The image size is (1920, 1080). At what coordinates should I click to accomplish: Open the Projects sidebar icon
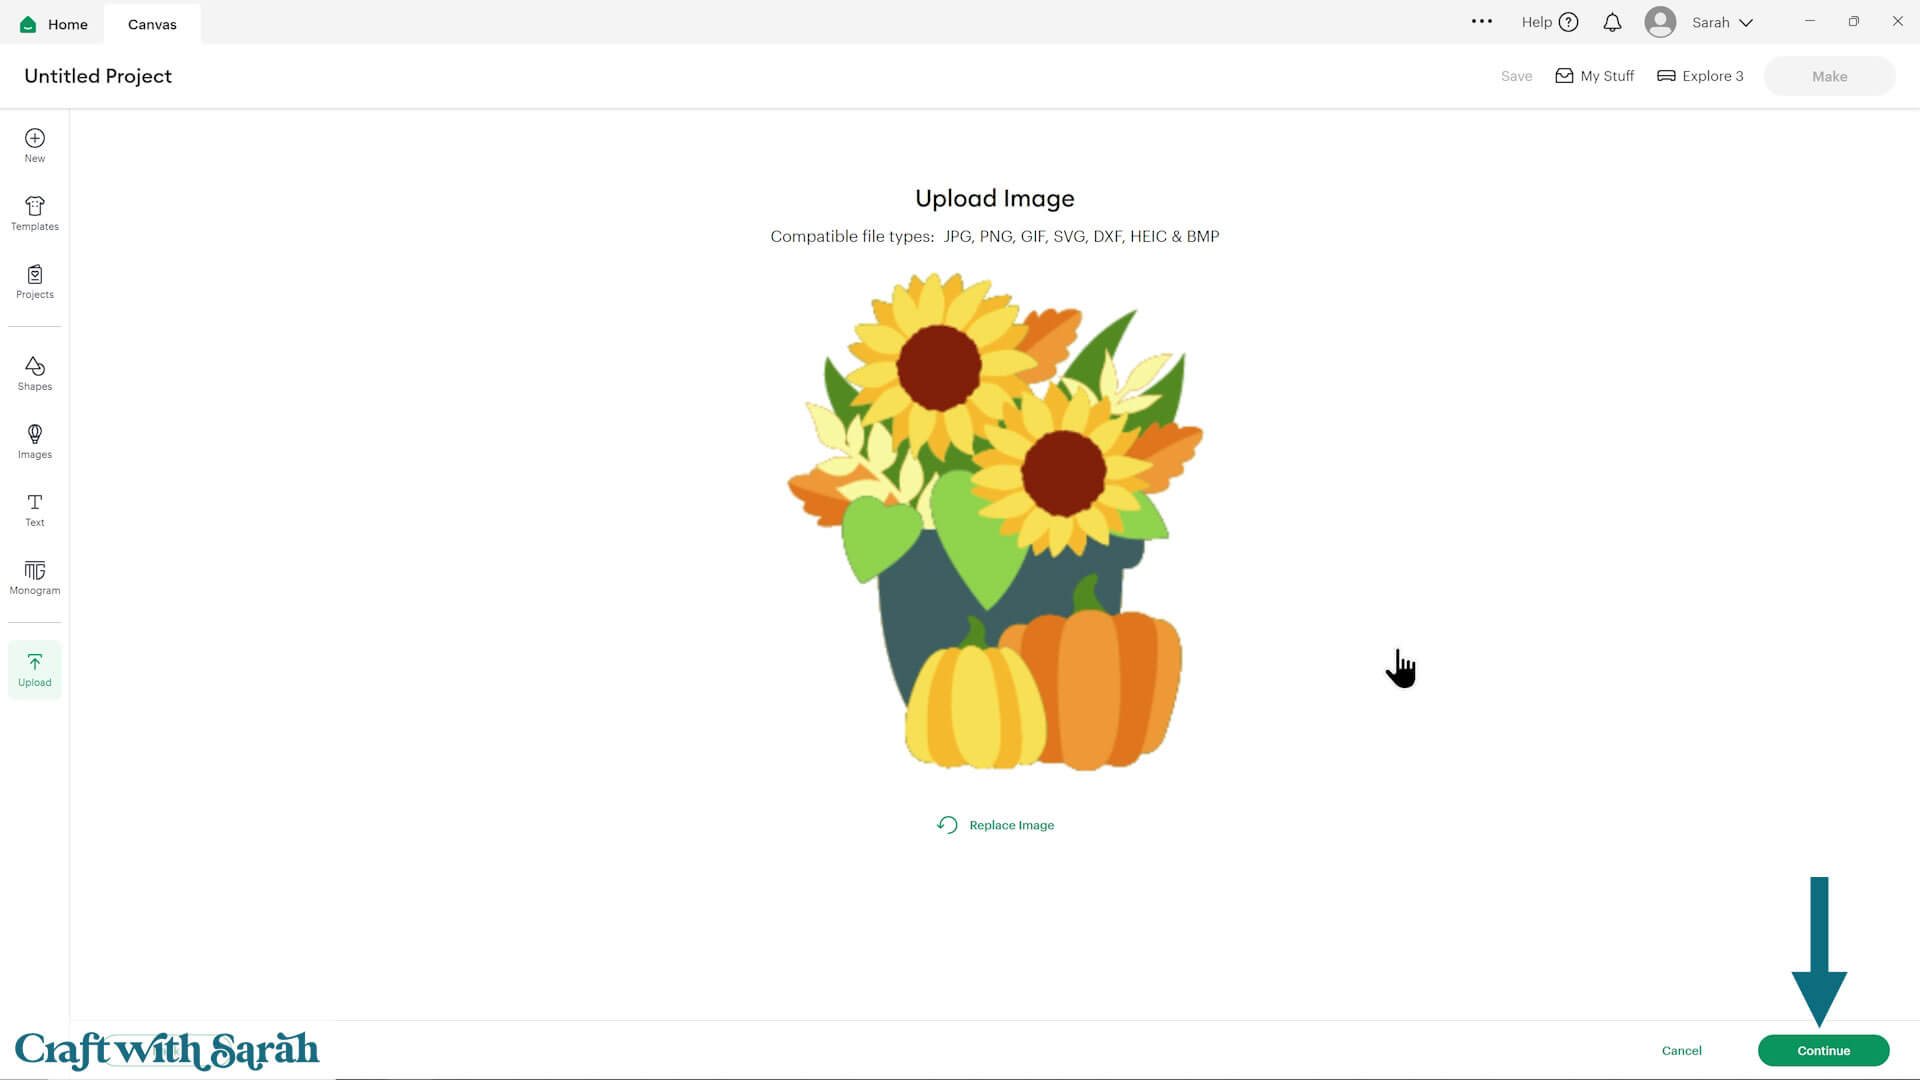pyautogui.click(x=35, y=281)
